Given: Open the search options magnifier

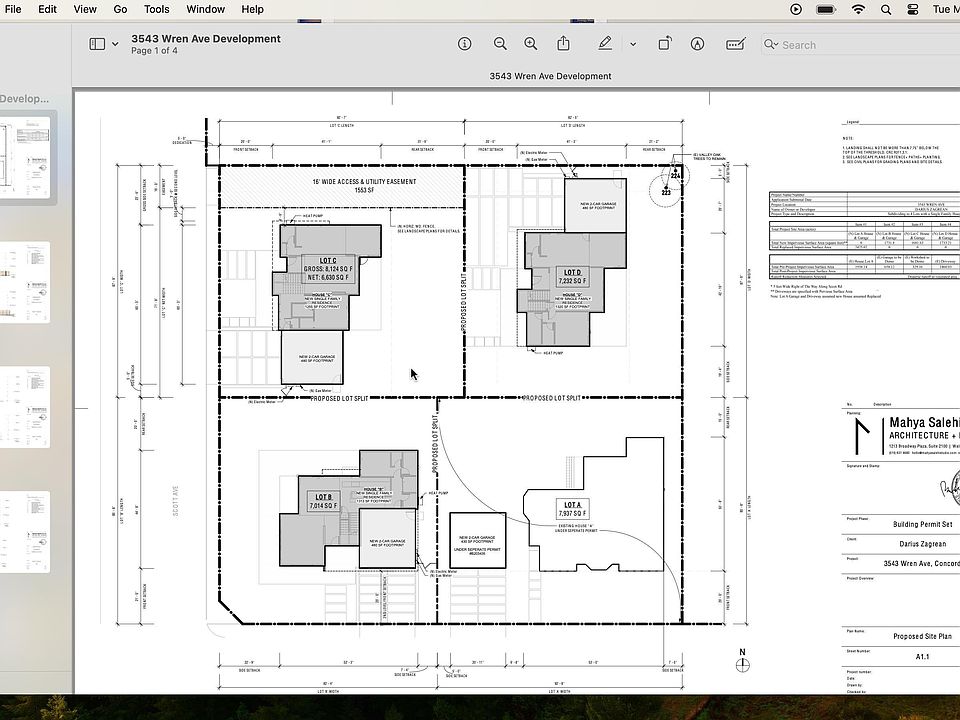Looking at the screenshot, I should 771,44.
